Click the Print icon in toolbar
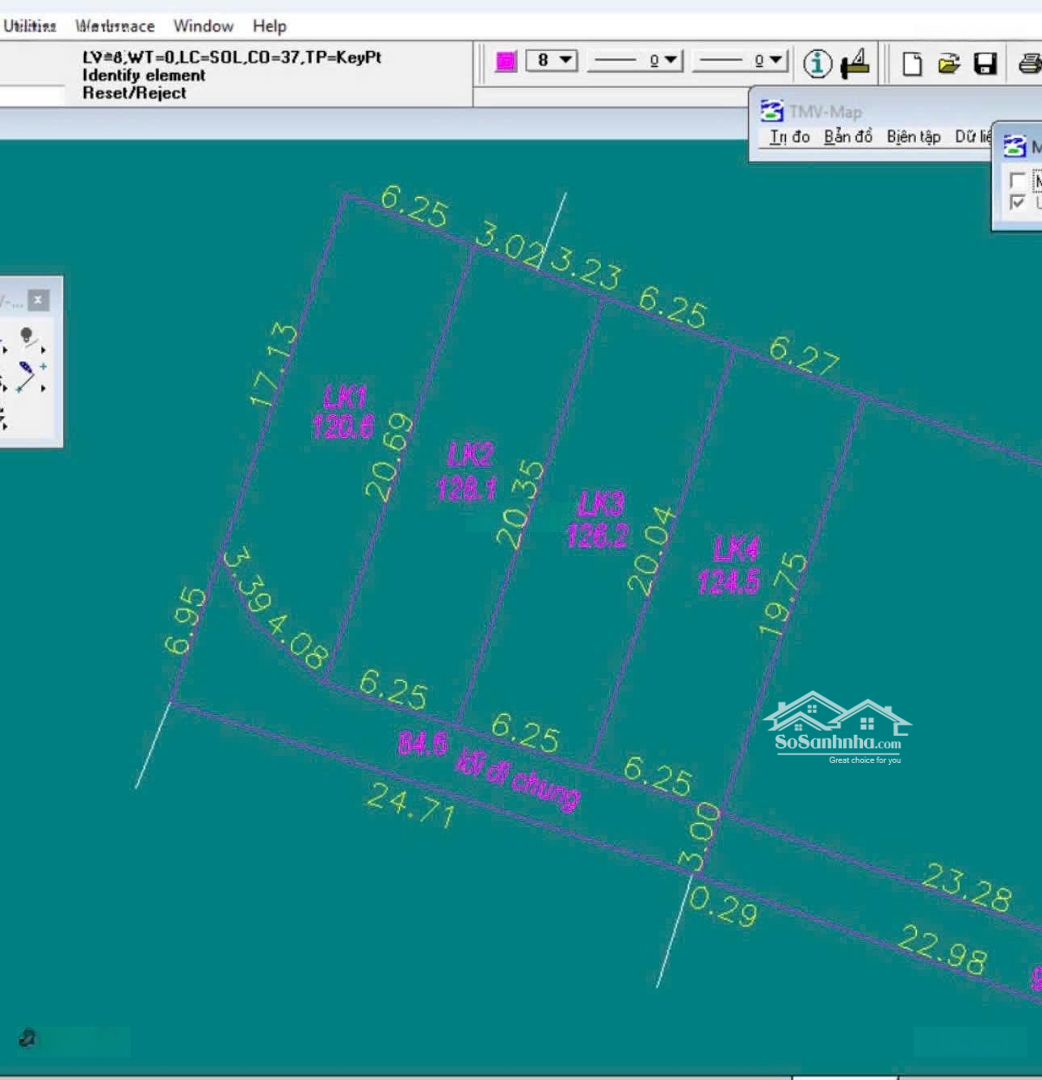This screenshot has height=1080, width=1042. pos(1029,64)
